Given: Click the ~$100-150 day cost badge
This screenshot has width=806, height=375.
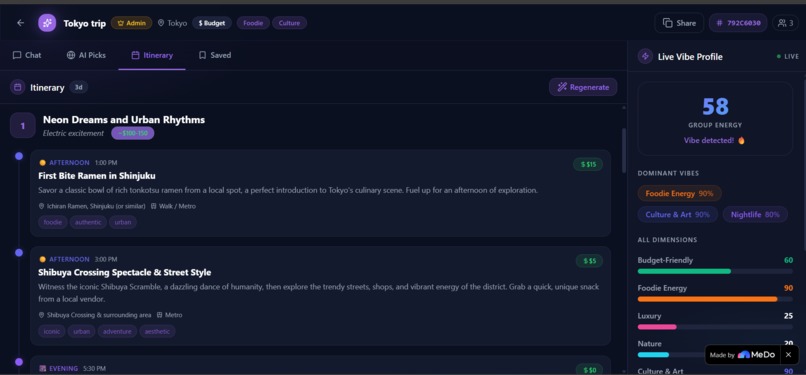Looking at the screenshot, I should pos(133,133).
